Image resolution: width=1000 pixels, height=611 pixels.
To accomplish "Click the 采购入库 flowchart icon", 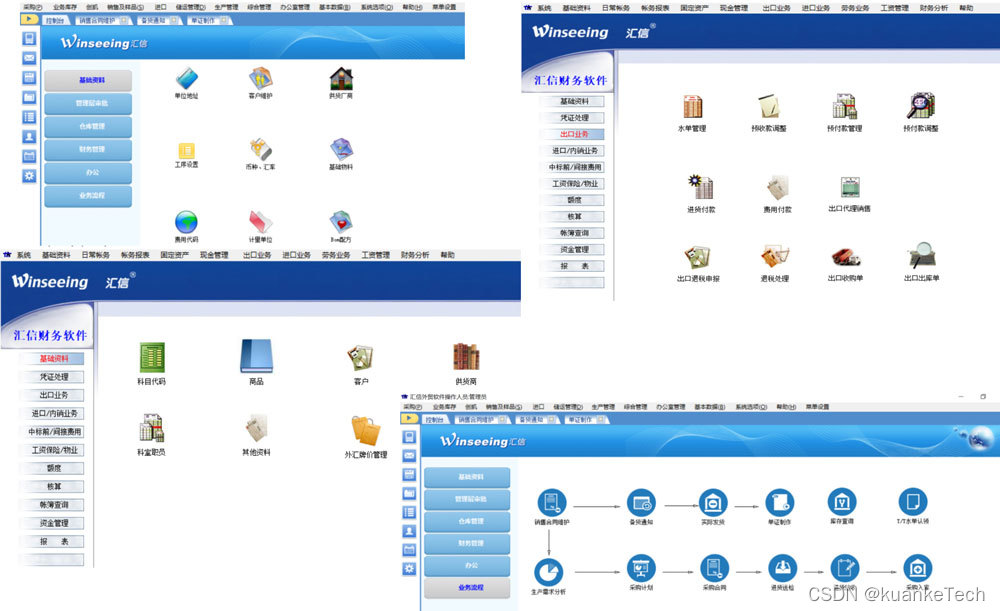I will 918,568.
